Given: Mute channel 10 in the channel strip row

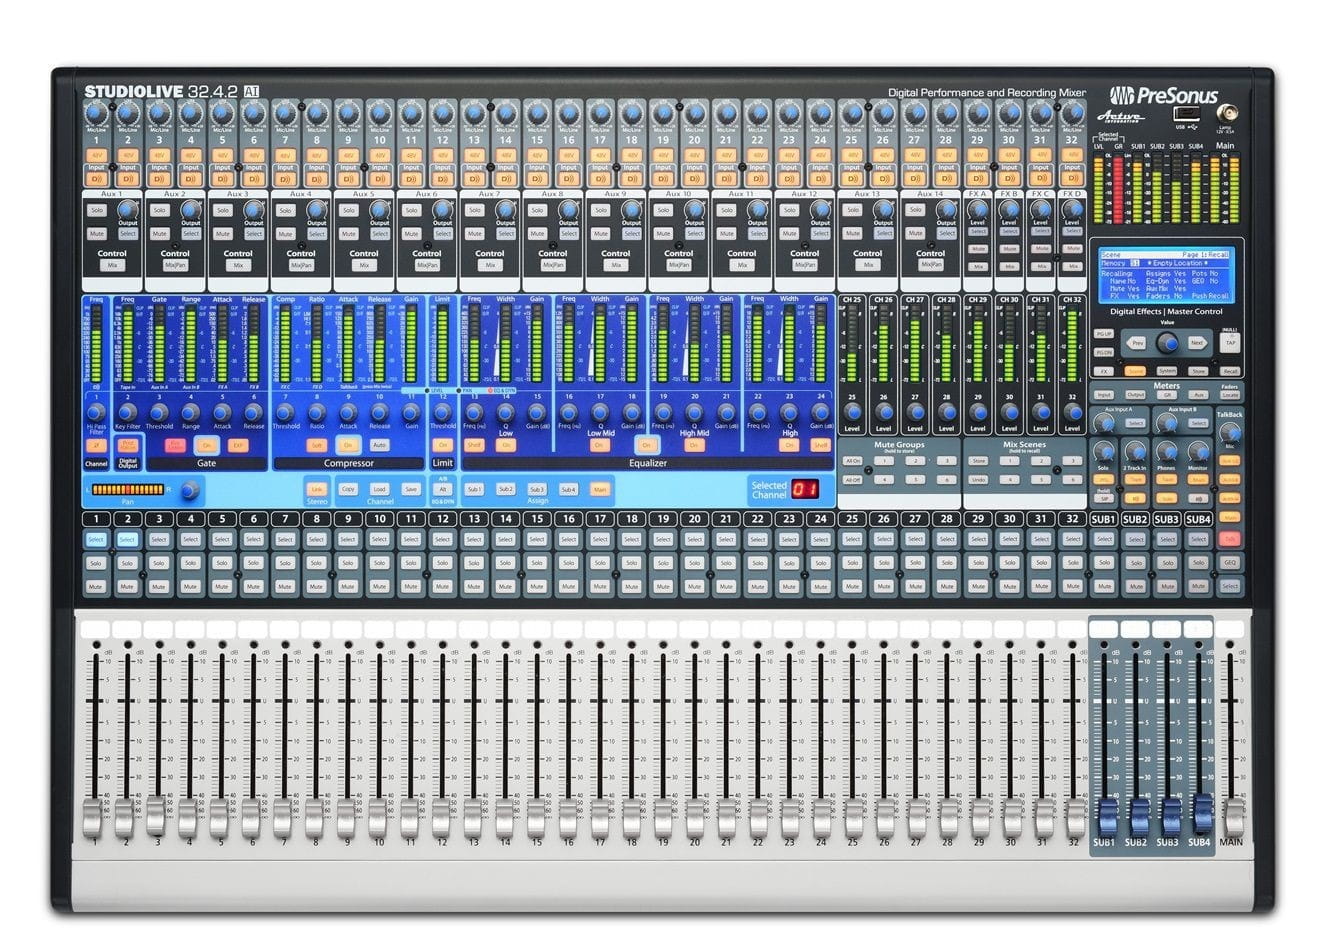Looking at the screenshot, I should coord(379,586).
